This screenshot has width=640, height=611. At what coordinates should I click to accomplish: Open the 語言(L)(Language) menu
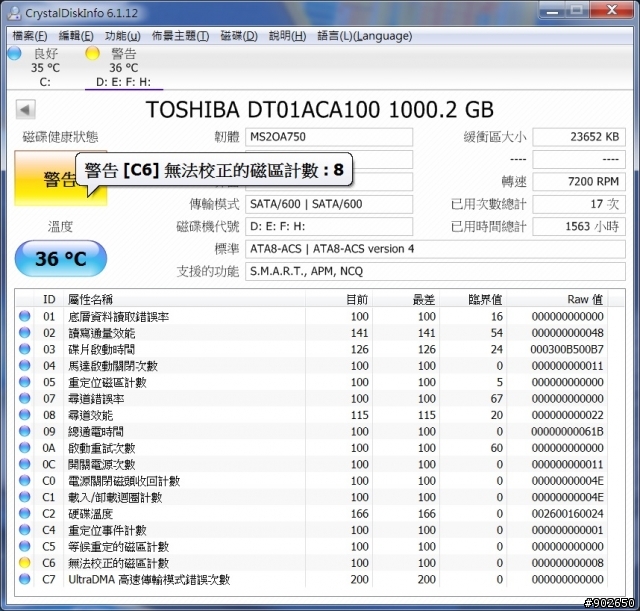[x=364, y=36]
